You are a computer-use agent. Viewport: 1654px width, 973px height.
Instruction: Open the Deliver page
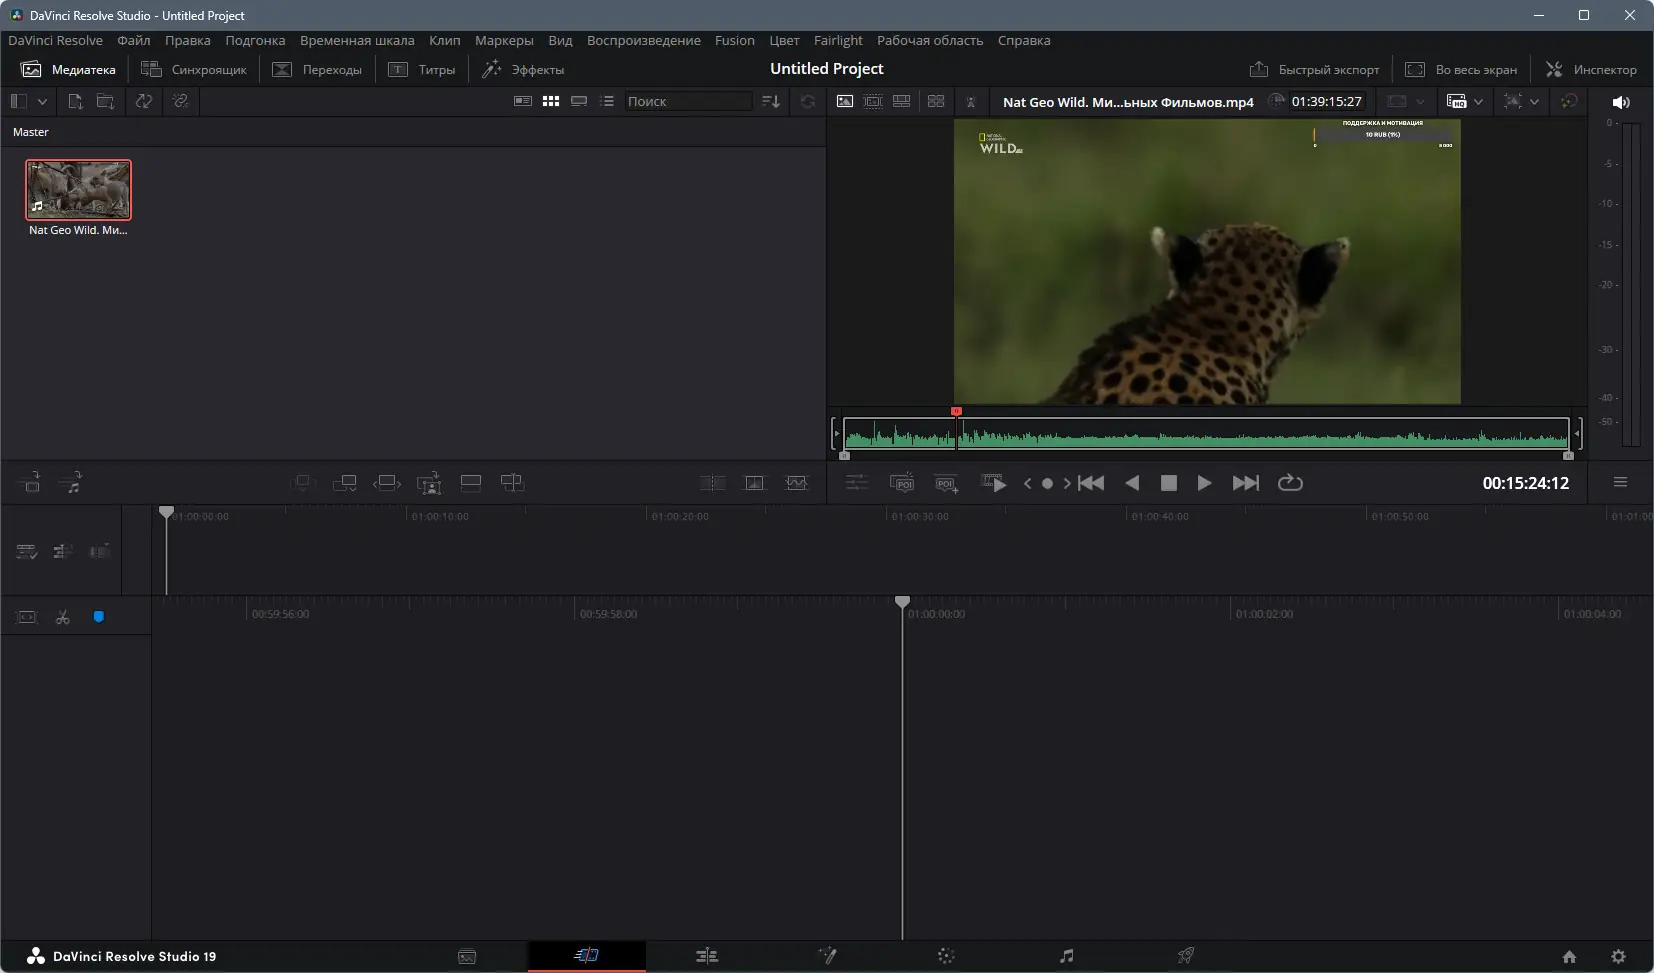pyautogui.click(x=1185, y=956)
